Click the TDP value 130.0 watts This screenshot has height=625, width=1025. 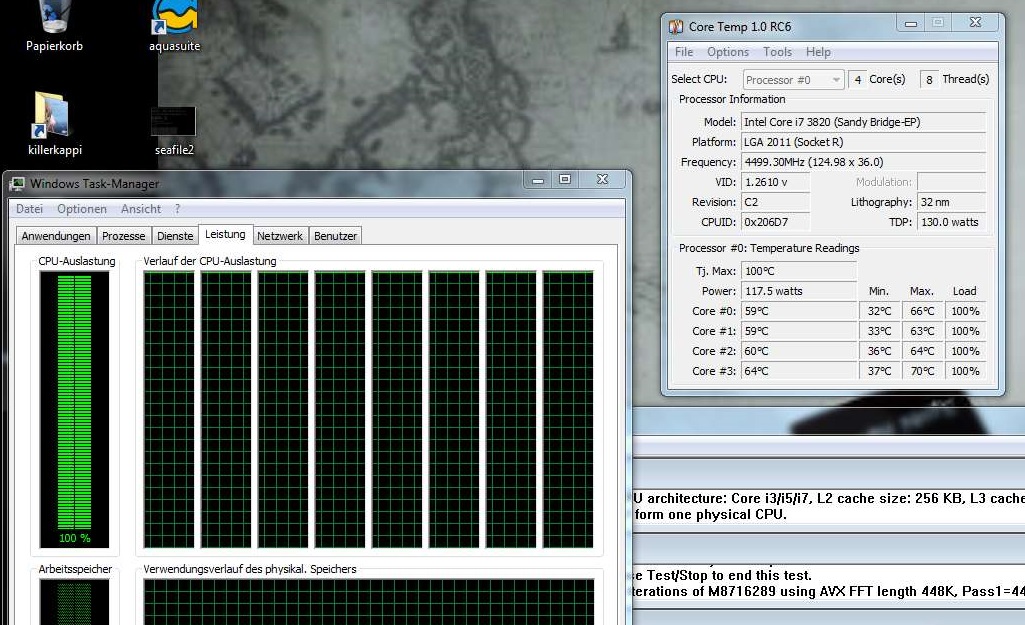click(x=951, y=222)
